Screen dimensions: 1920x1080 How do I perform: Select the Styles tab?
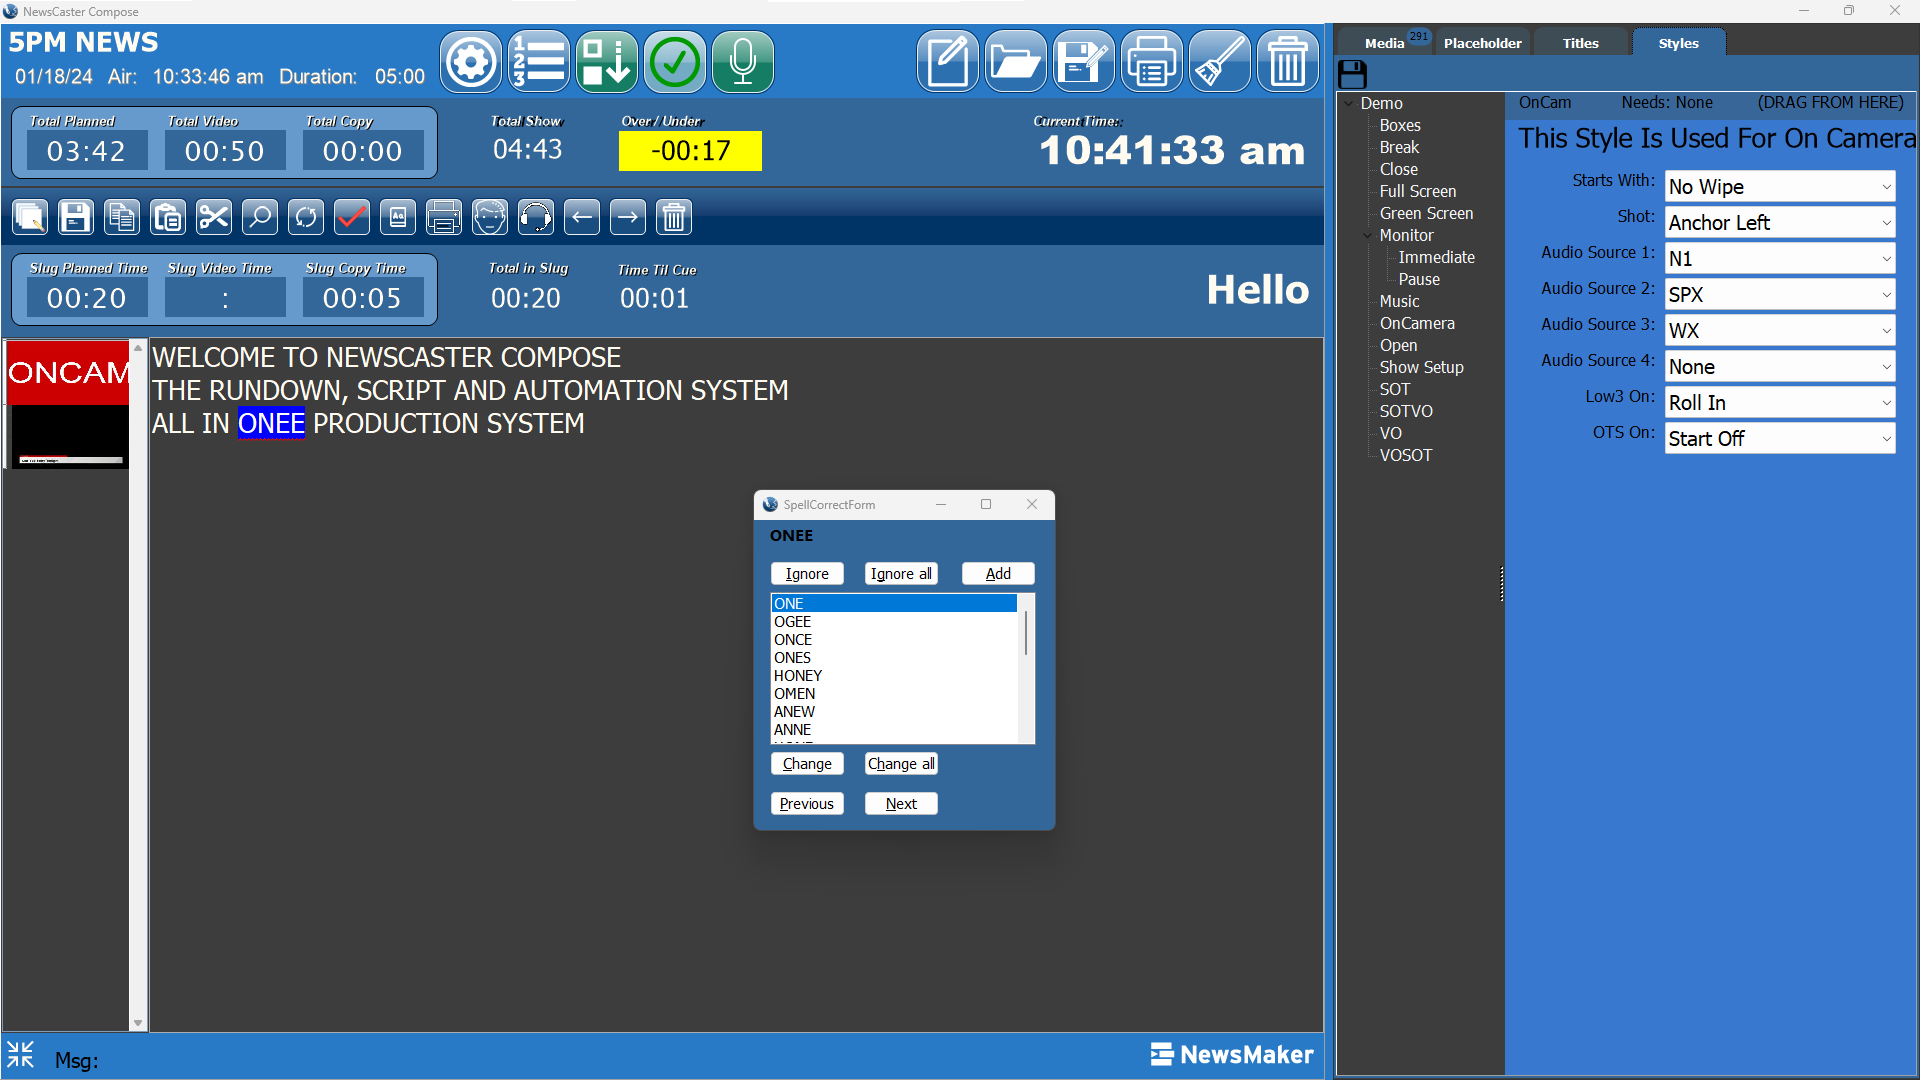(1678, 43)
